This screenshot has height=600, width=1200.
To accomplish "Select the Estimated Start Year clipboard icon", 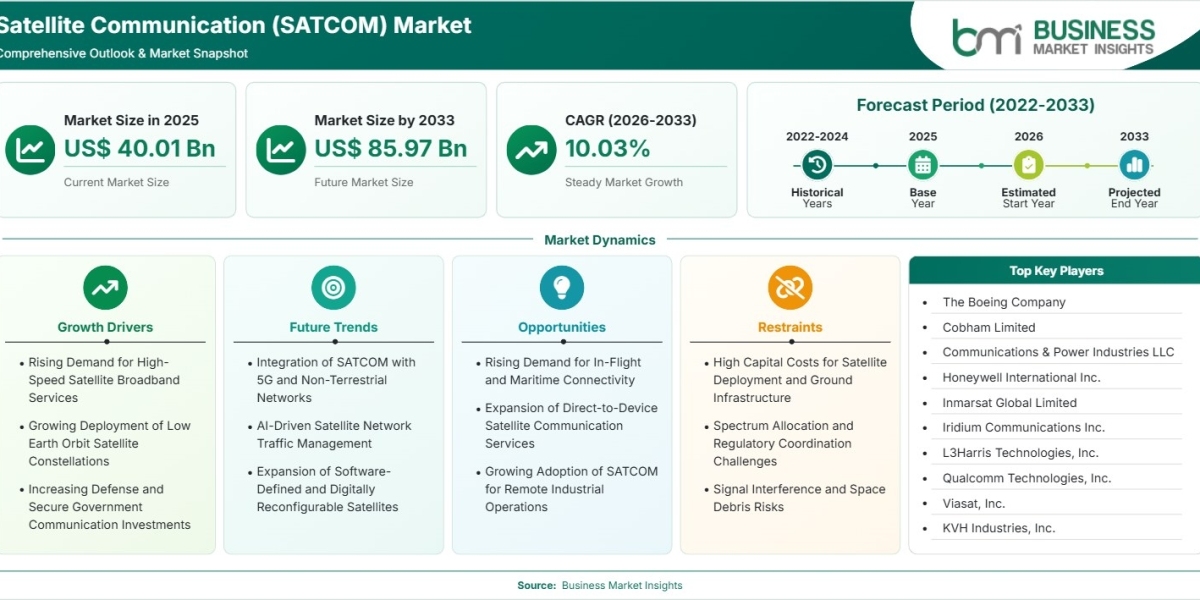I will (1028, 165).
